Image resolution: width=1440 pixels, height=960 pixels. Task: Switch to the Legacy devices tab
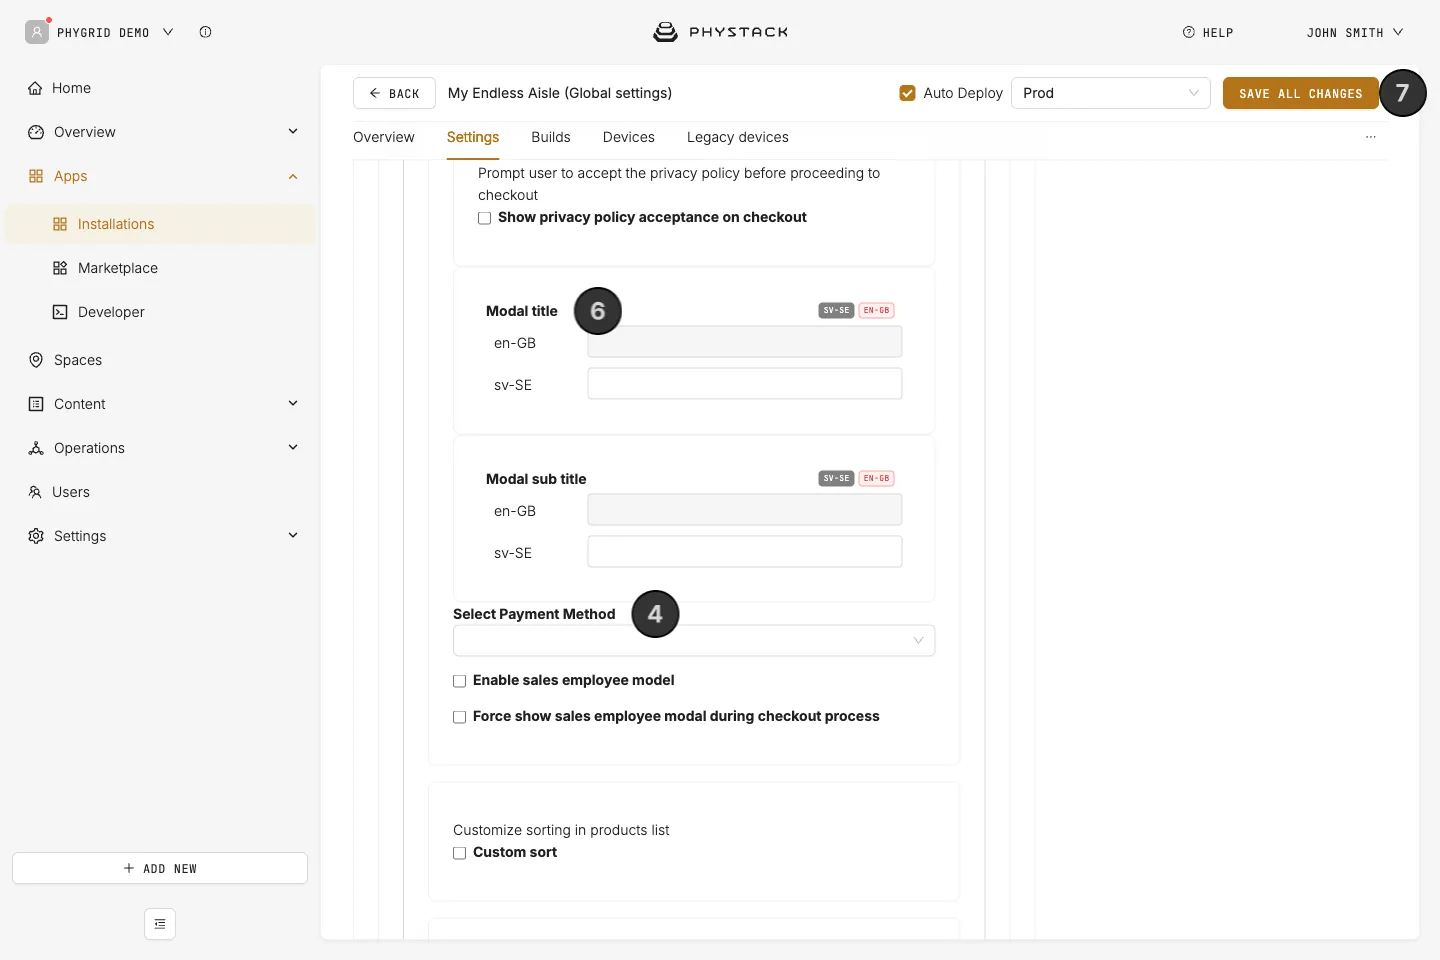coord(738,137)
